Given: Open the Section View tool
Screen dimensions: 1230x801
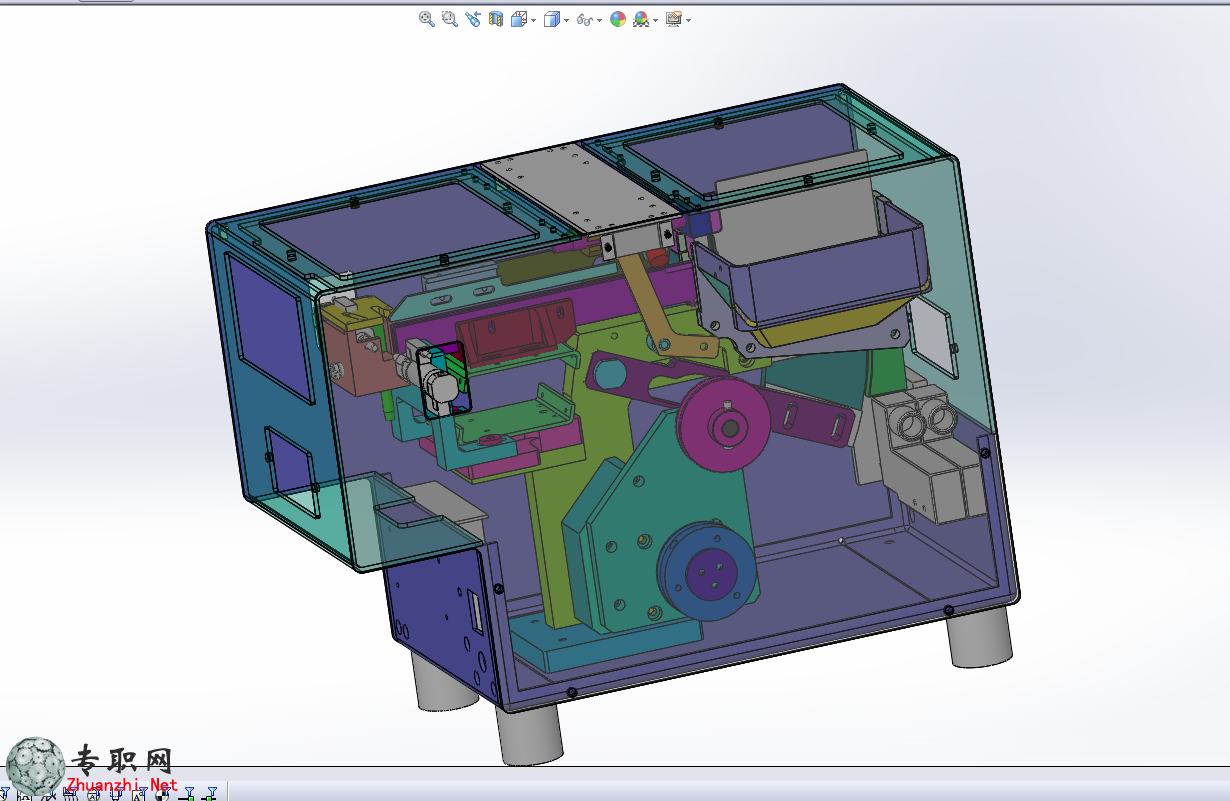Looking at the screenshot, I should point(496,19).
